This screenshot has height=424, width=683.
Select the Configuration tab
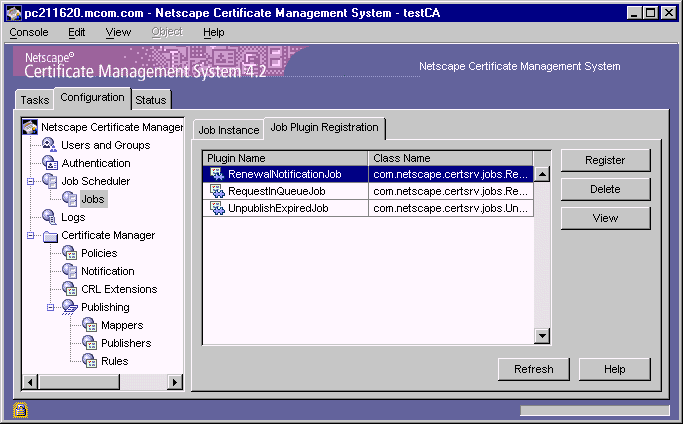point(92,98)
